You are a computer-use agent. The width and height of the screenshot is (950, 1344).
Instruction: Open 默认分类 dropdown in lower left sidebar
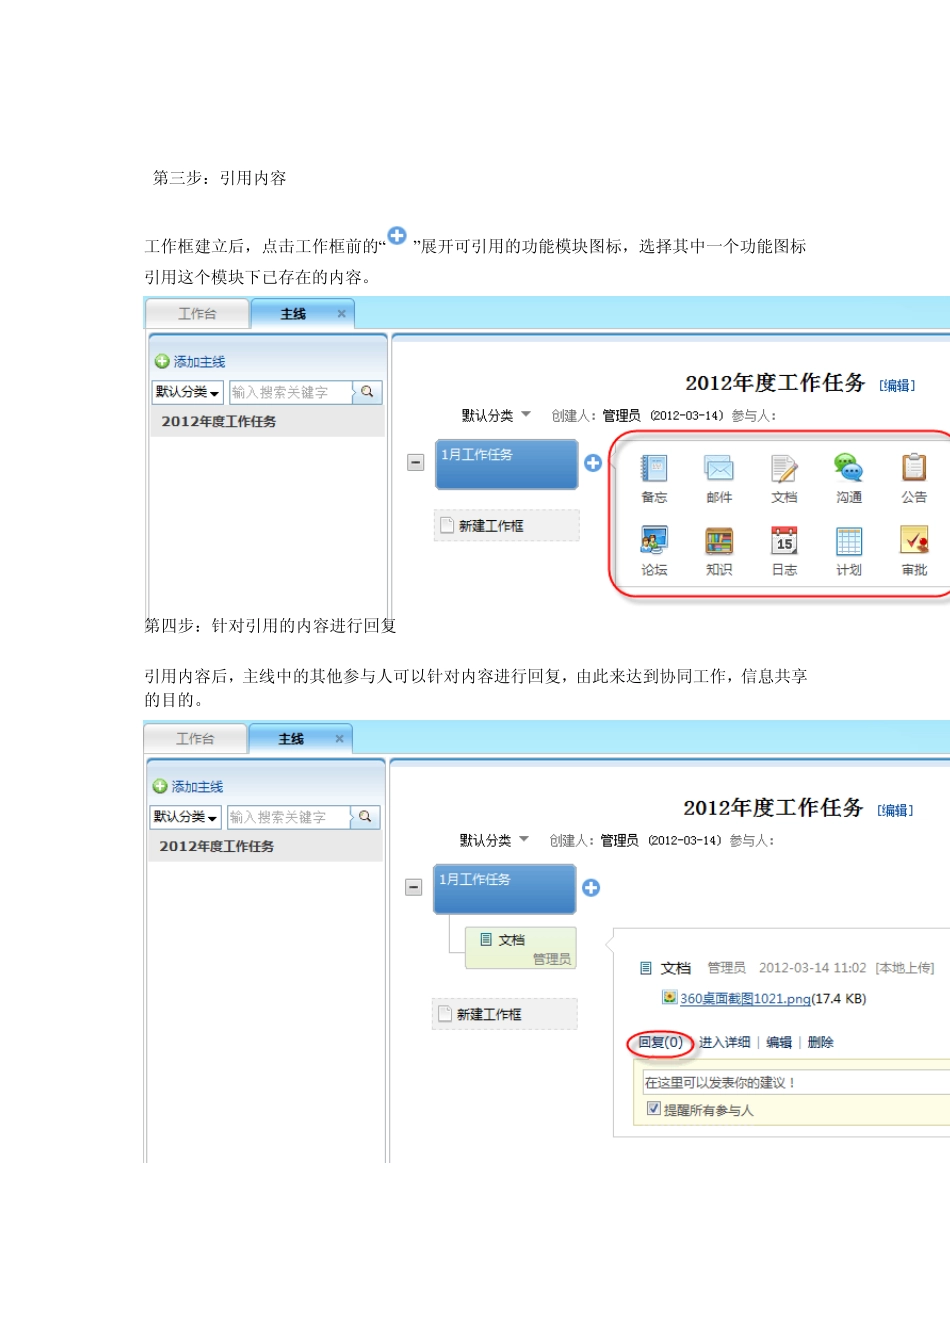pos(185,817)
